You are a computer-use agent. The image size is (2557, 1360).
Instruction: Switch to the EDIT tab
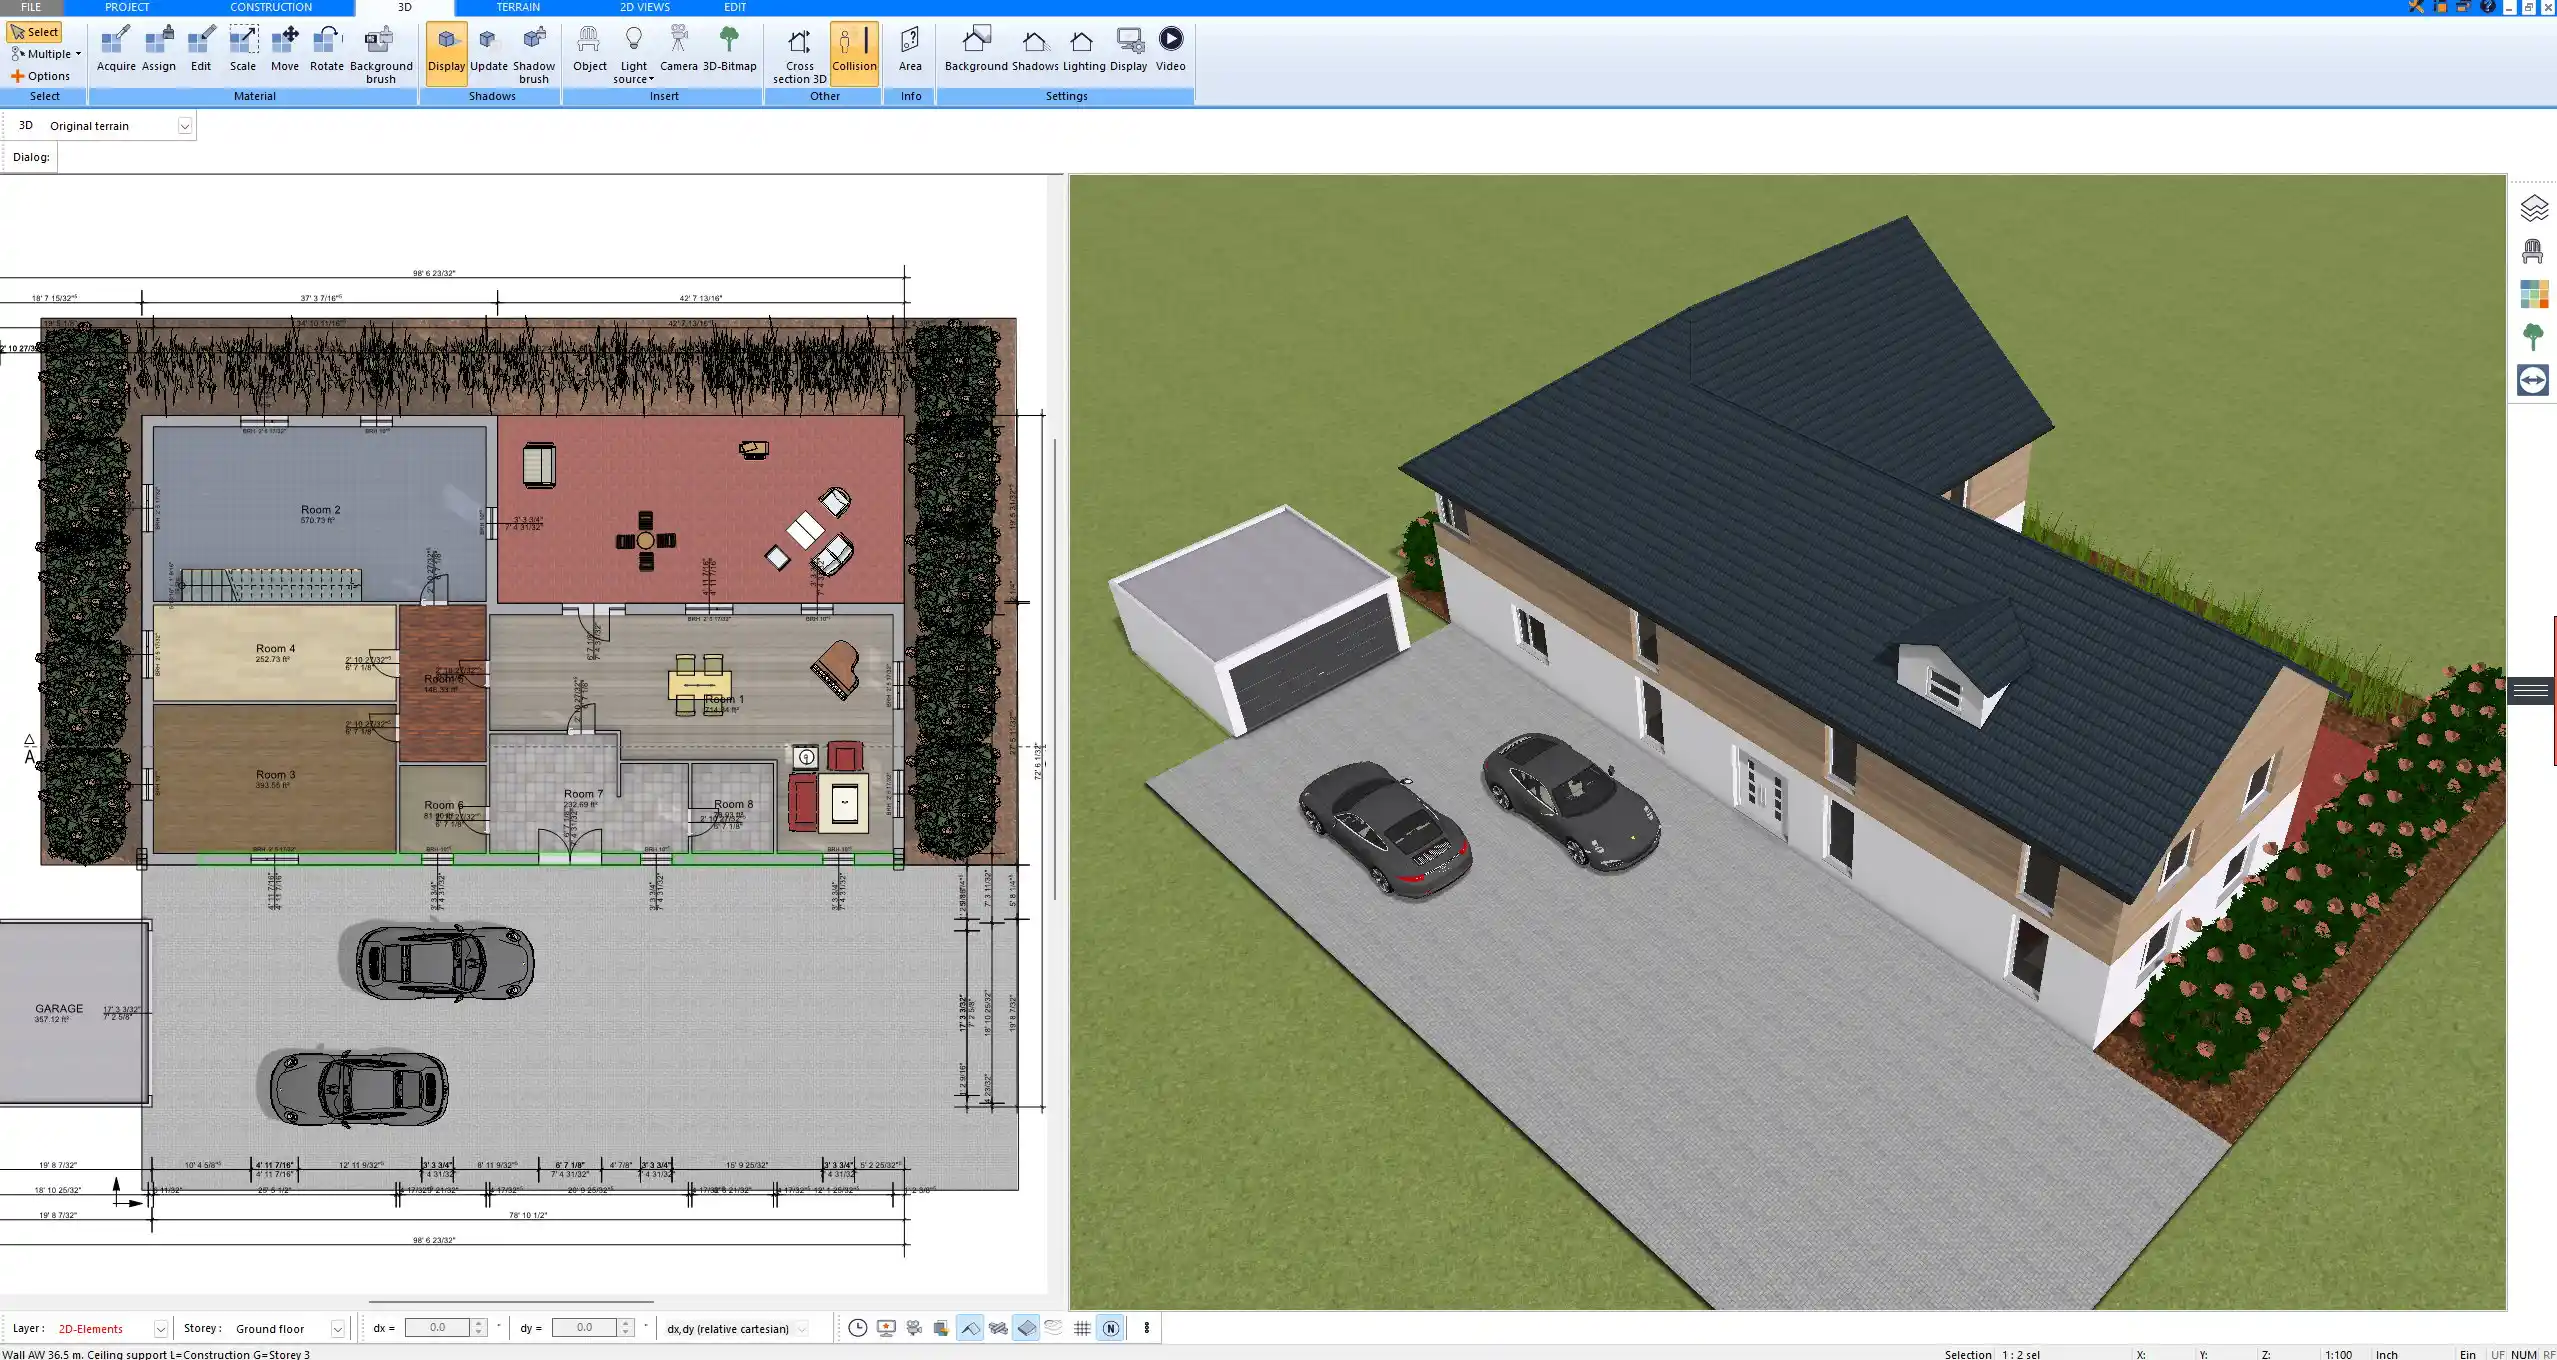(735, 7)
